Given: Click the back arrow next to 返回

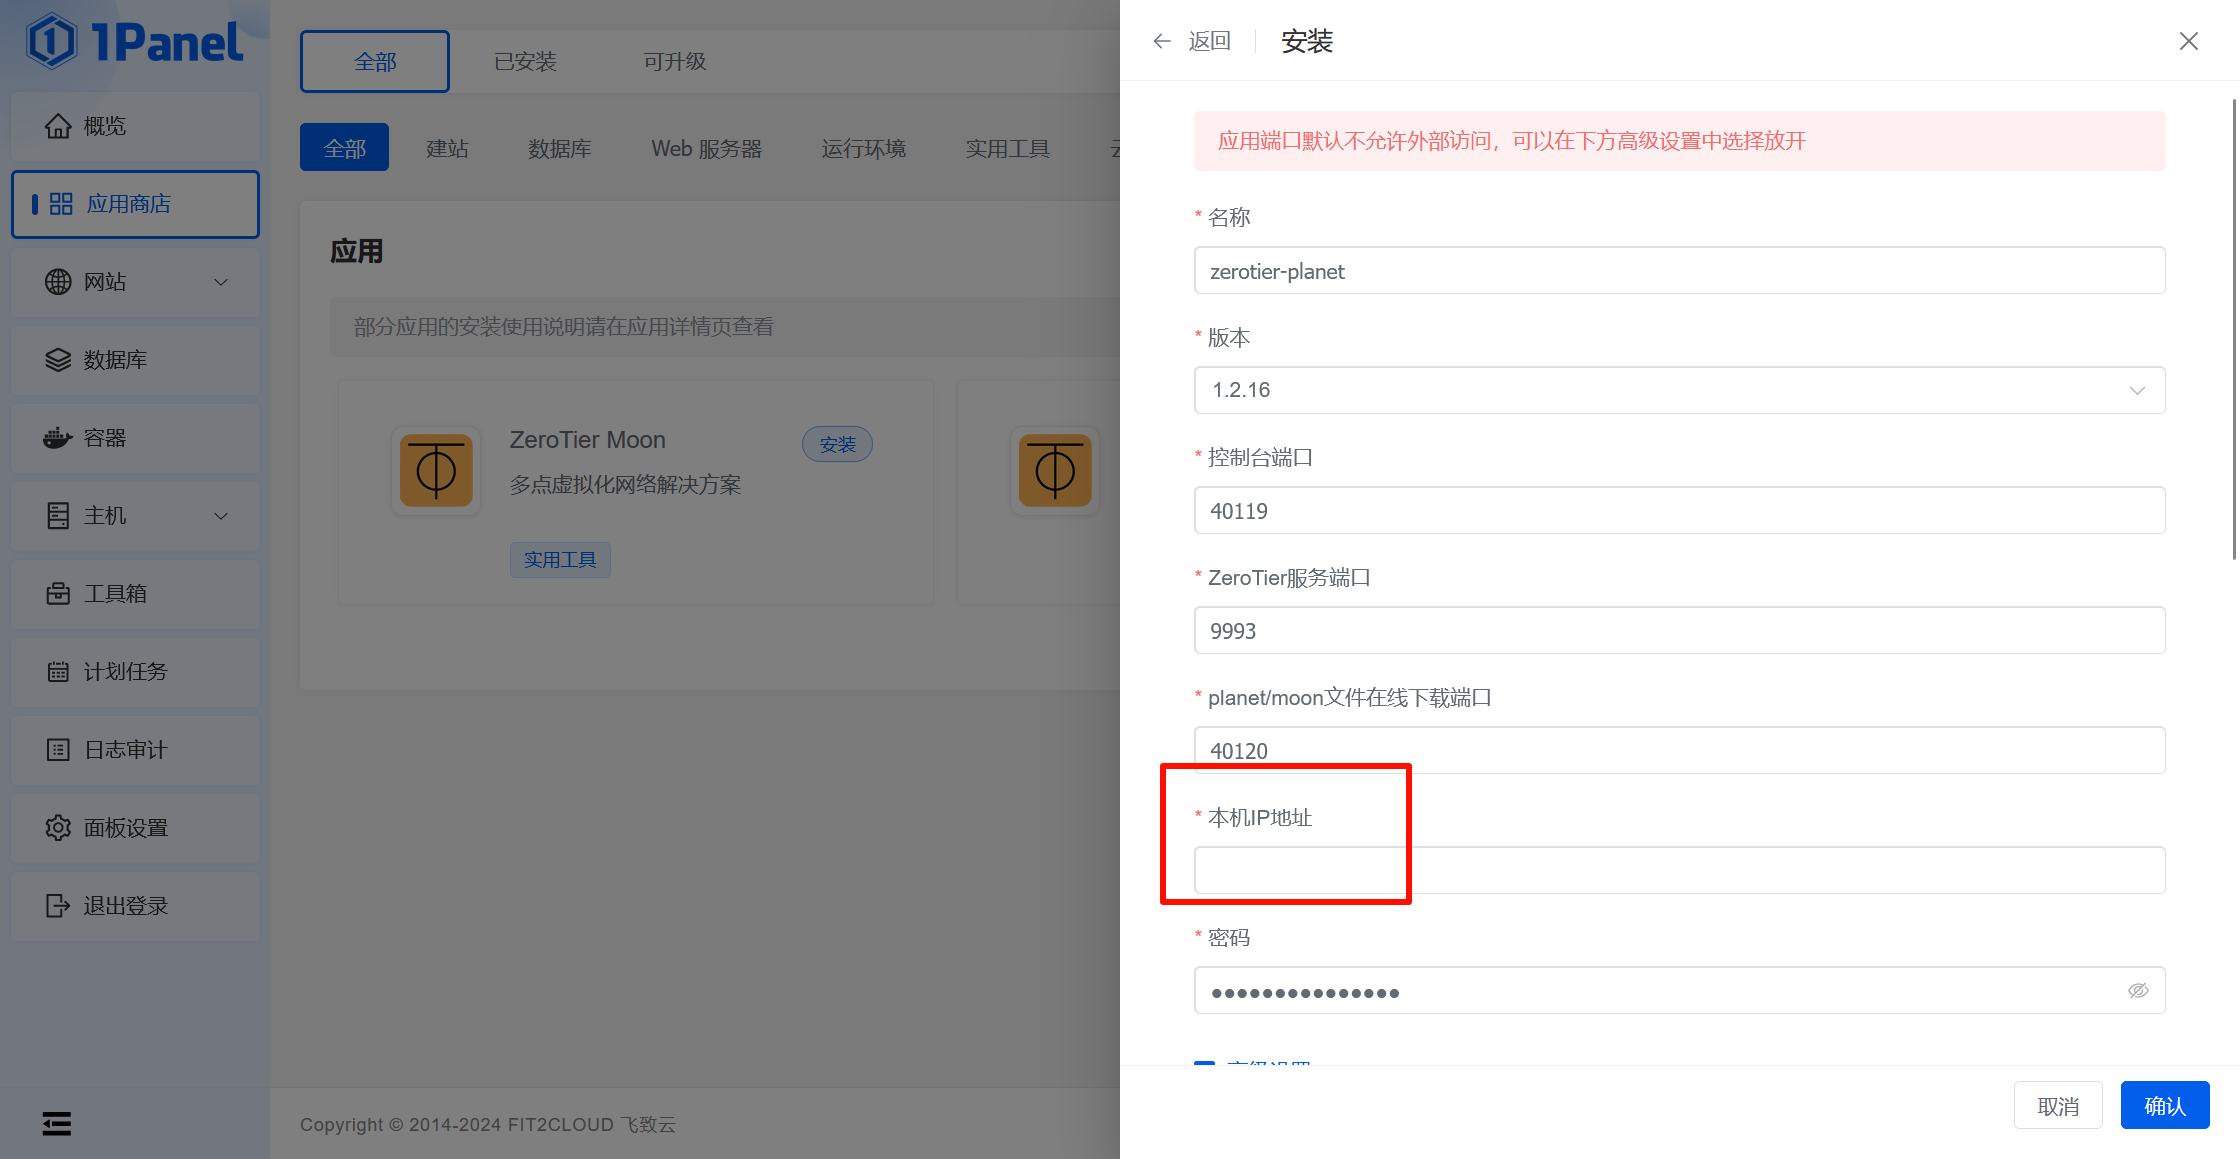Looking at the screenshot, I should point(1161,41).
